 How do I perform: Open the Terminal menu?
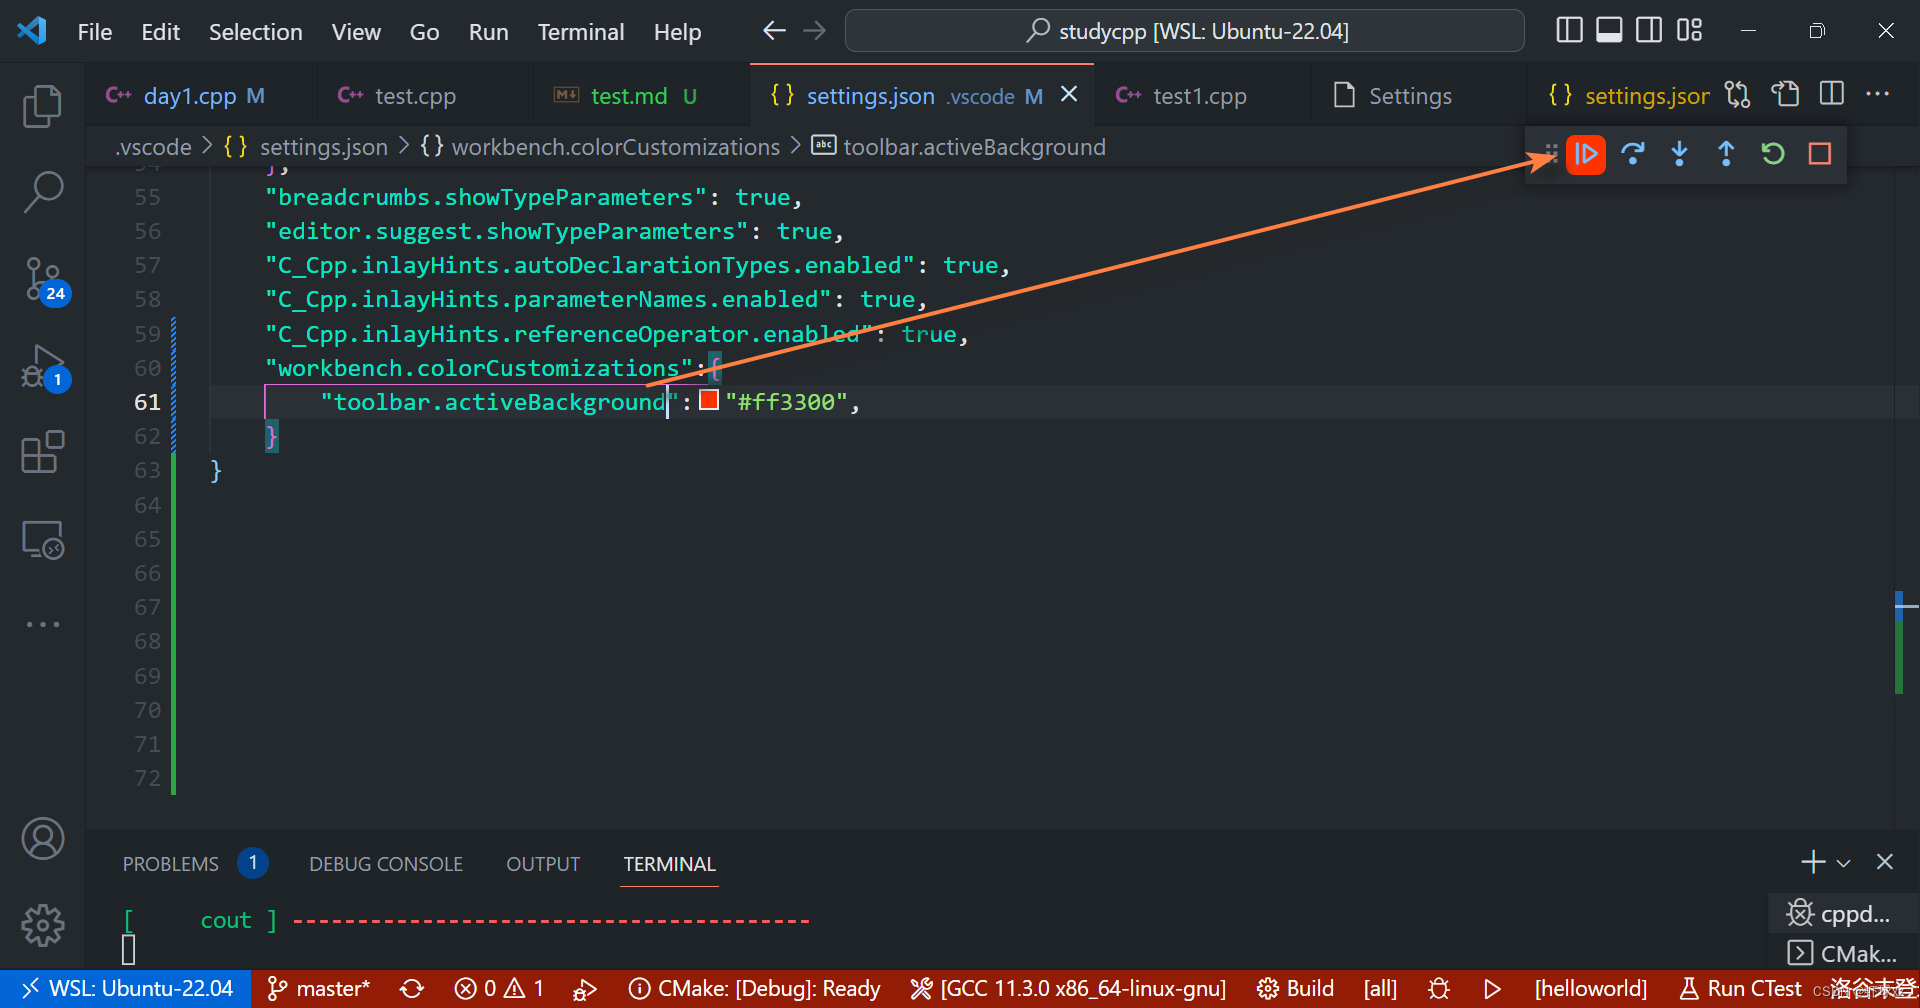(x=581, y=32)
